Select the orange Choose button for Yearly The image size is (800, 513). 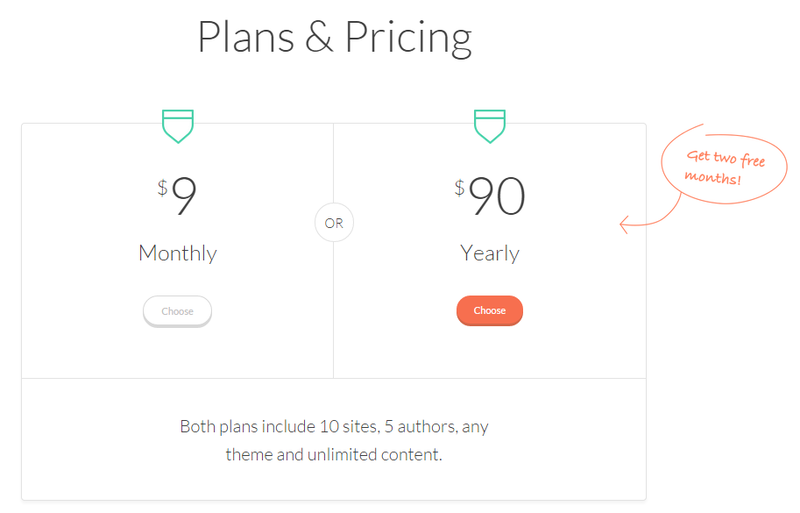[x=489, y=310]
